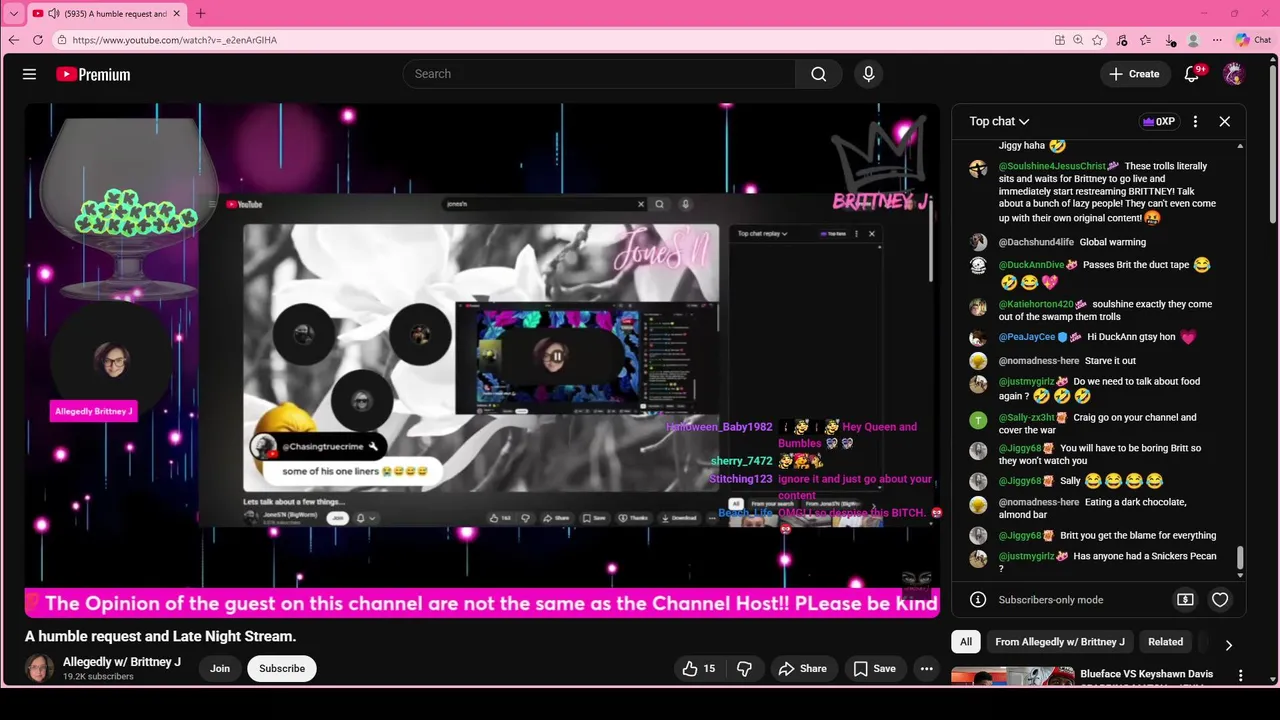Expand the Top chat mode dropdown
The width and height of the screenshot is (1280, 720).
(999, 121)
